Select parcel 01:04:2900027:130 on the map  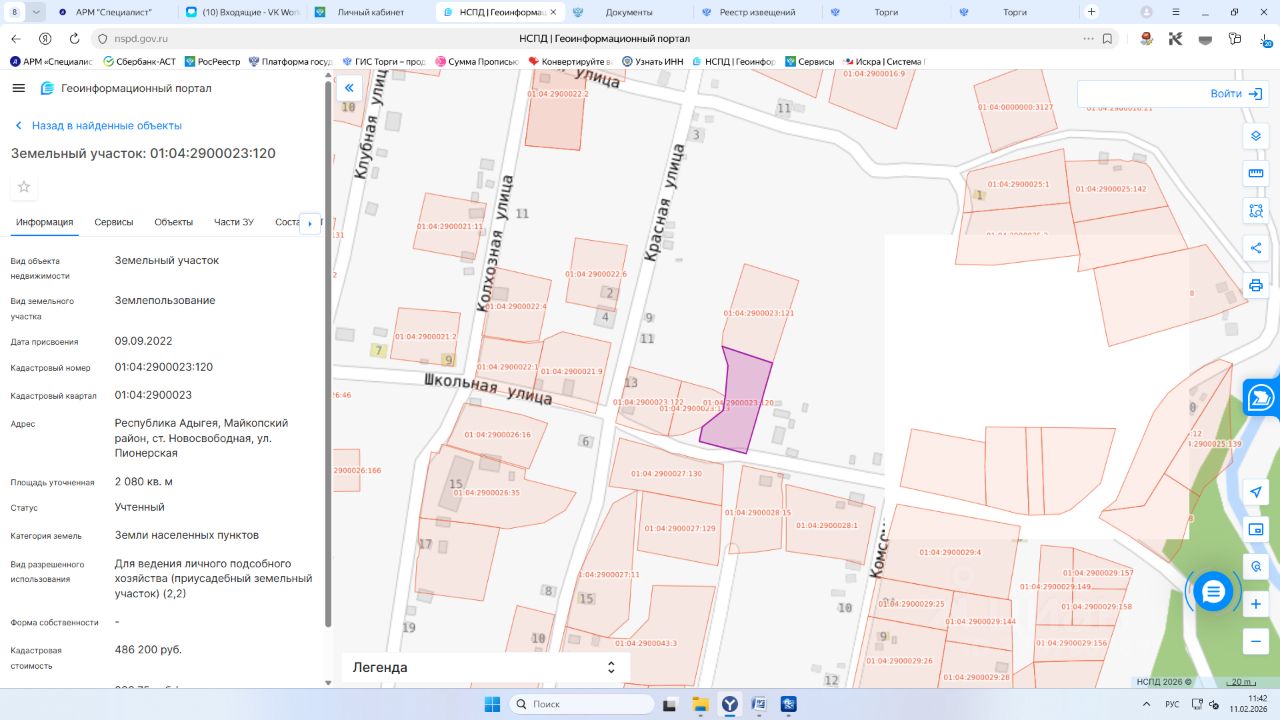pyautogui.click(x=666, y=474)
